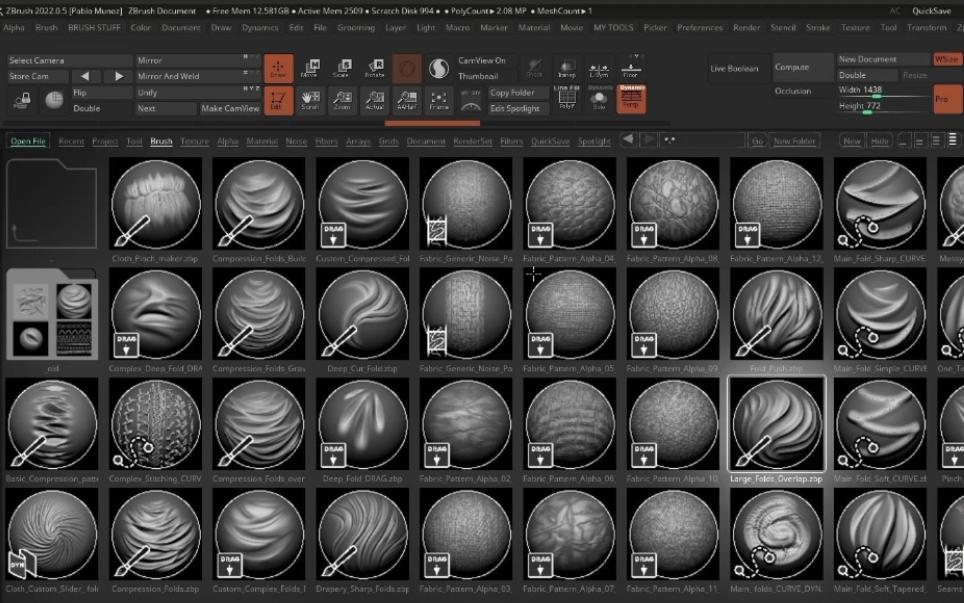Toggle the Floor grid display
The image size is (964, 603).
630,68
